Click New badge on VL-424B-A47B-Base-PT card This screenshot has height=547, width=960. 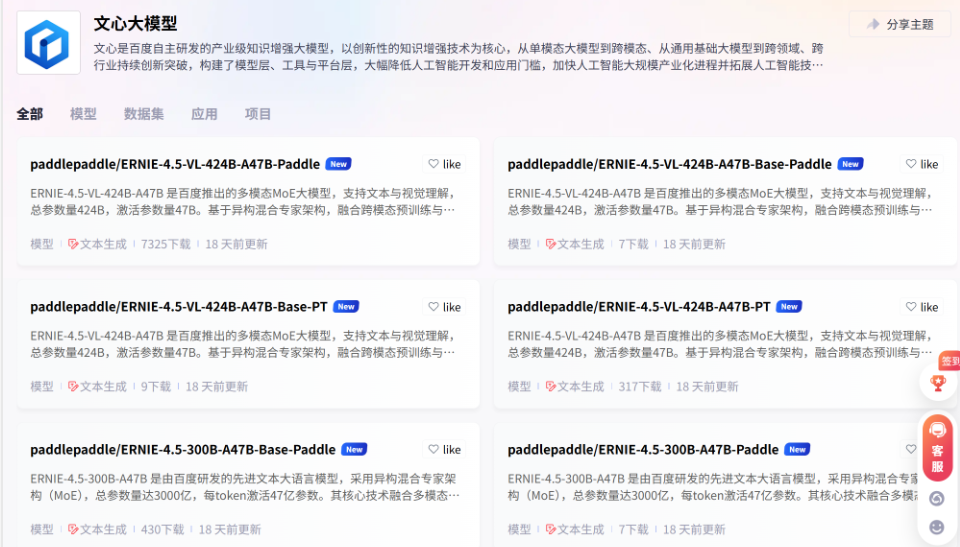point(346,307)
